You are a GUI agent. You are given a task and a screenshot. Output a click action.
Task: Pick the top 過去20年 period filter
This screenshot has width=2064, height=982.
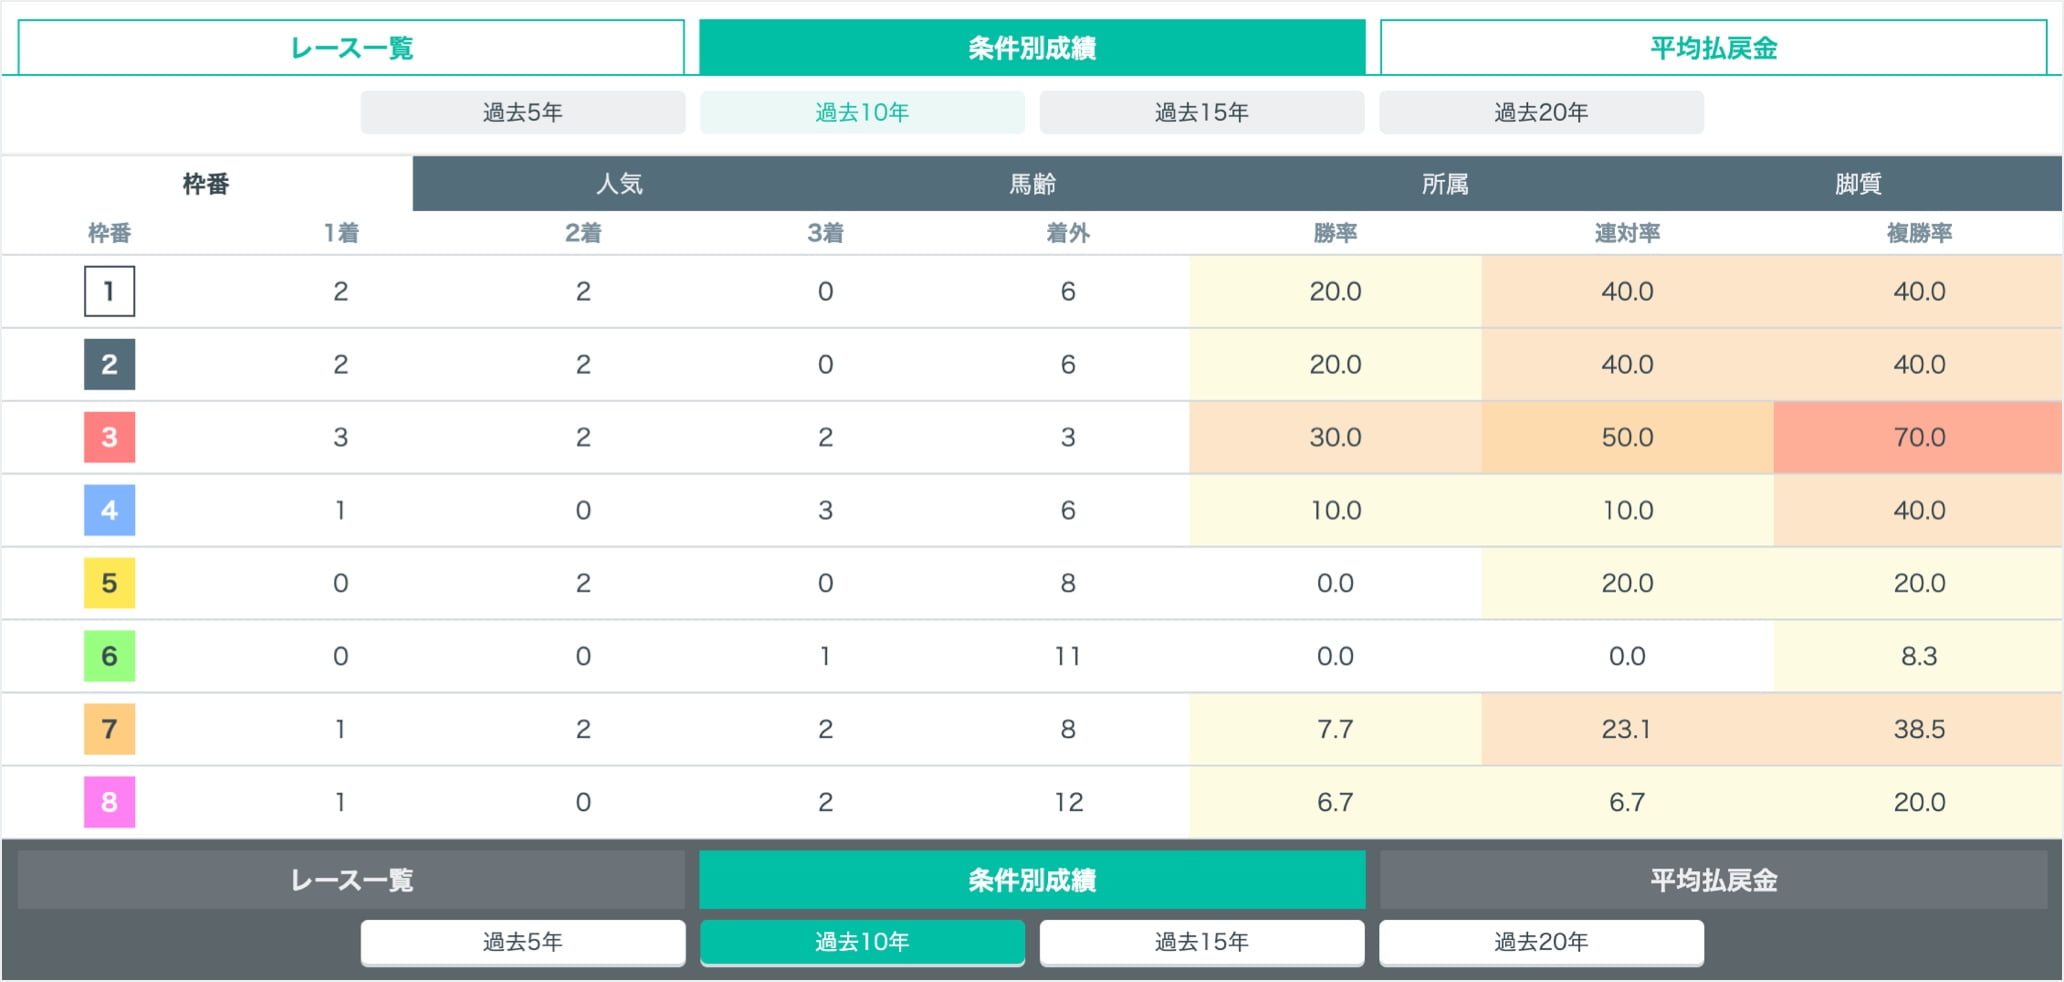pyautogui.click(x=1541, y=112)
